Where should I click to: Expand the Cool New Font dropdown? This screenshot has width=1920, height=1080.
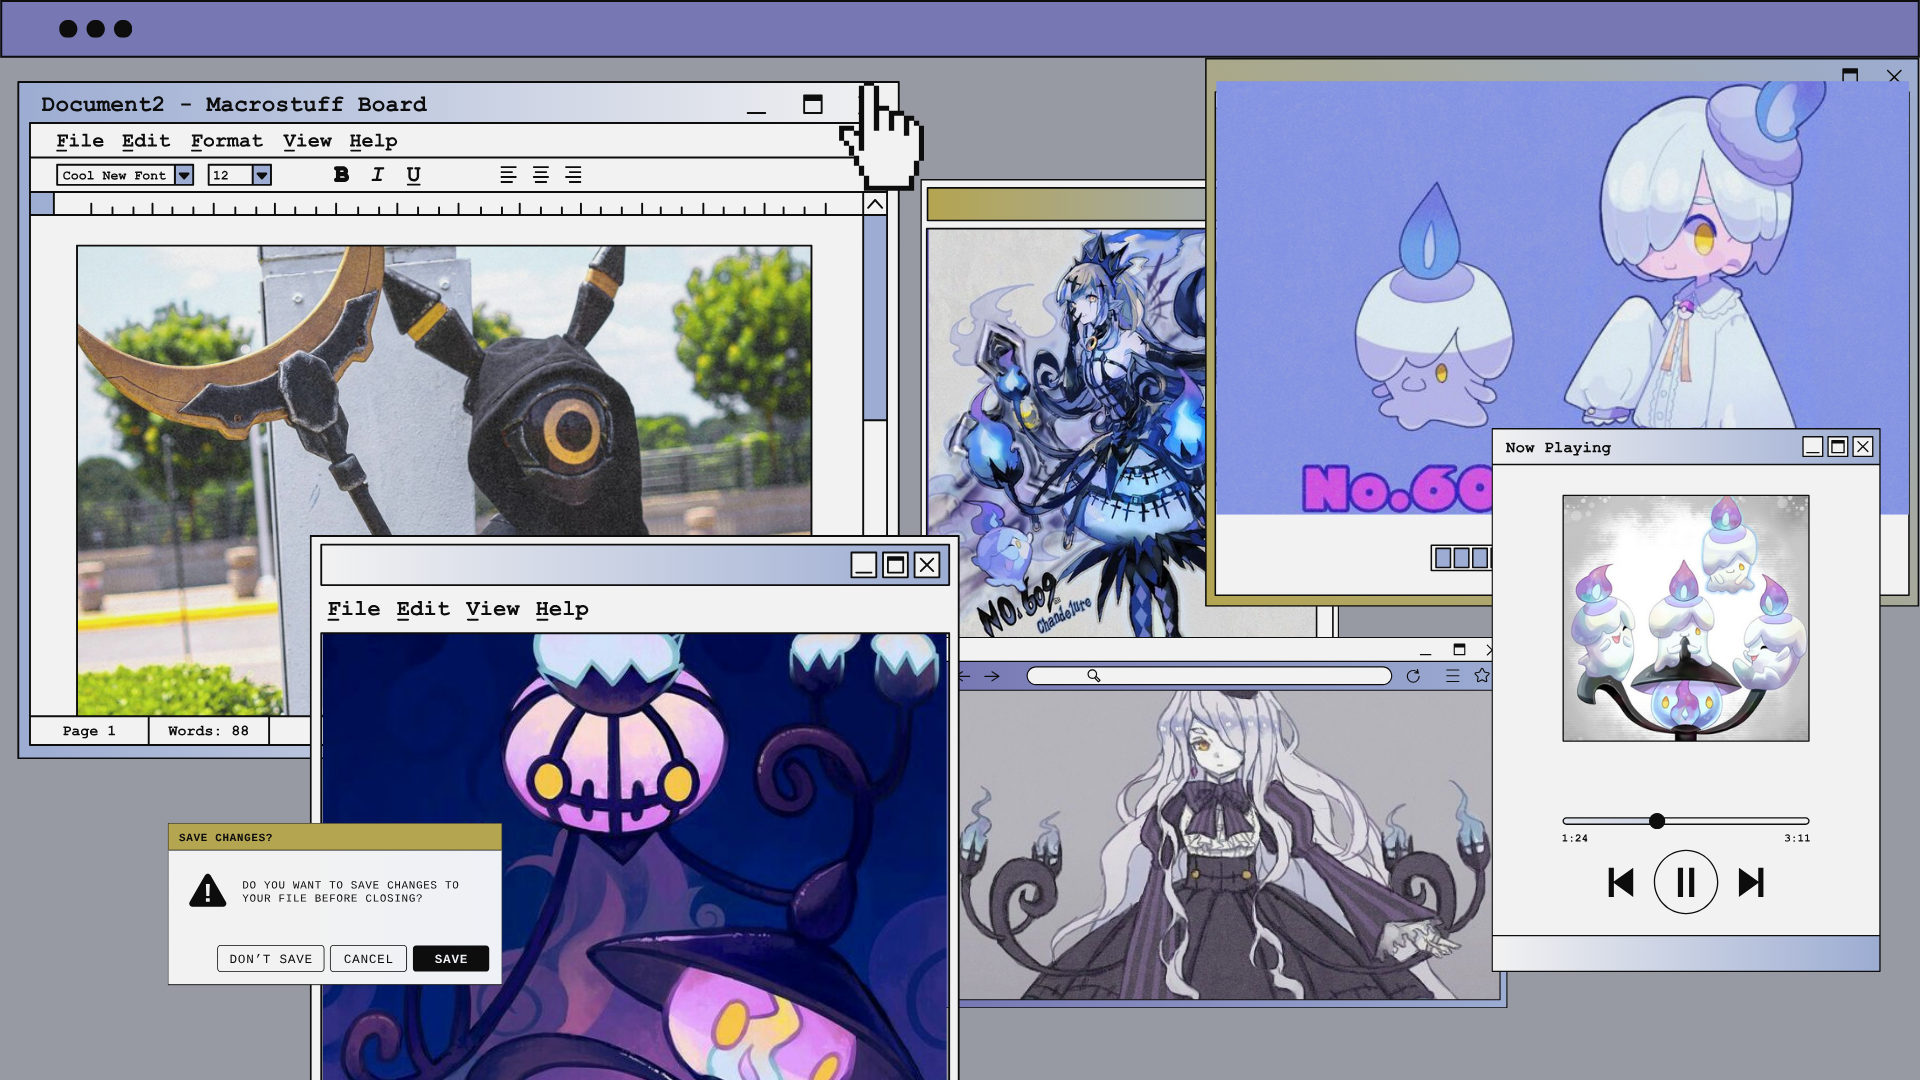(x=184, y=175)
